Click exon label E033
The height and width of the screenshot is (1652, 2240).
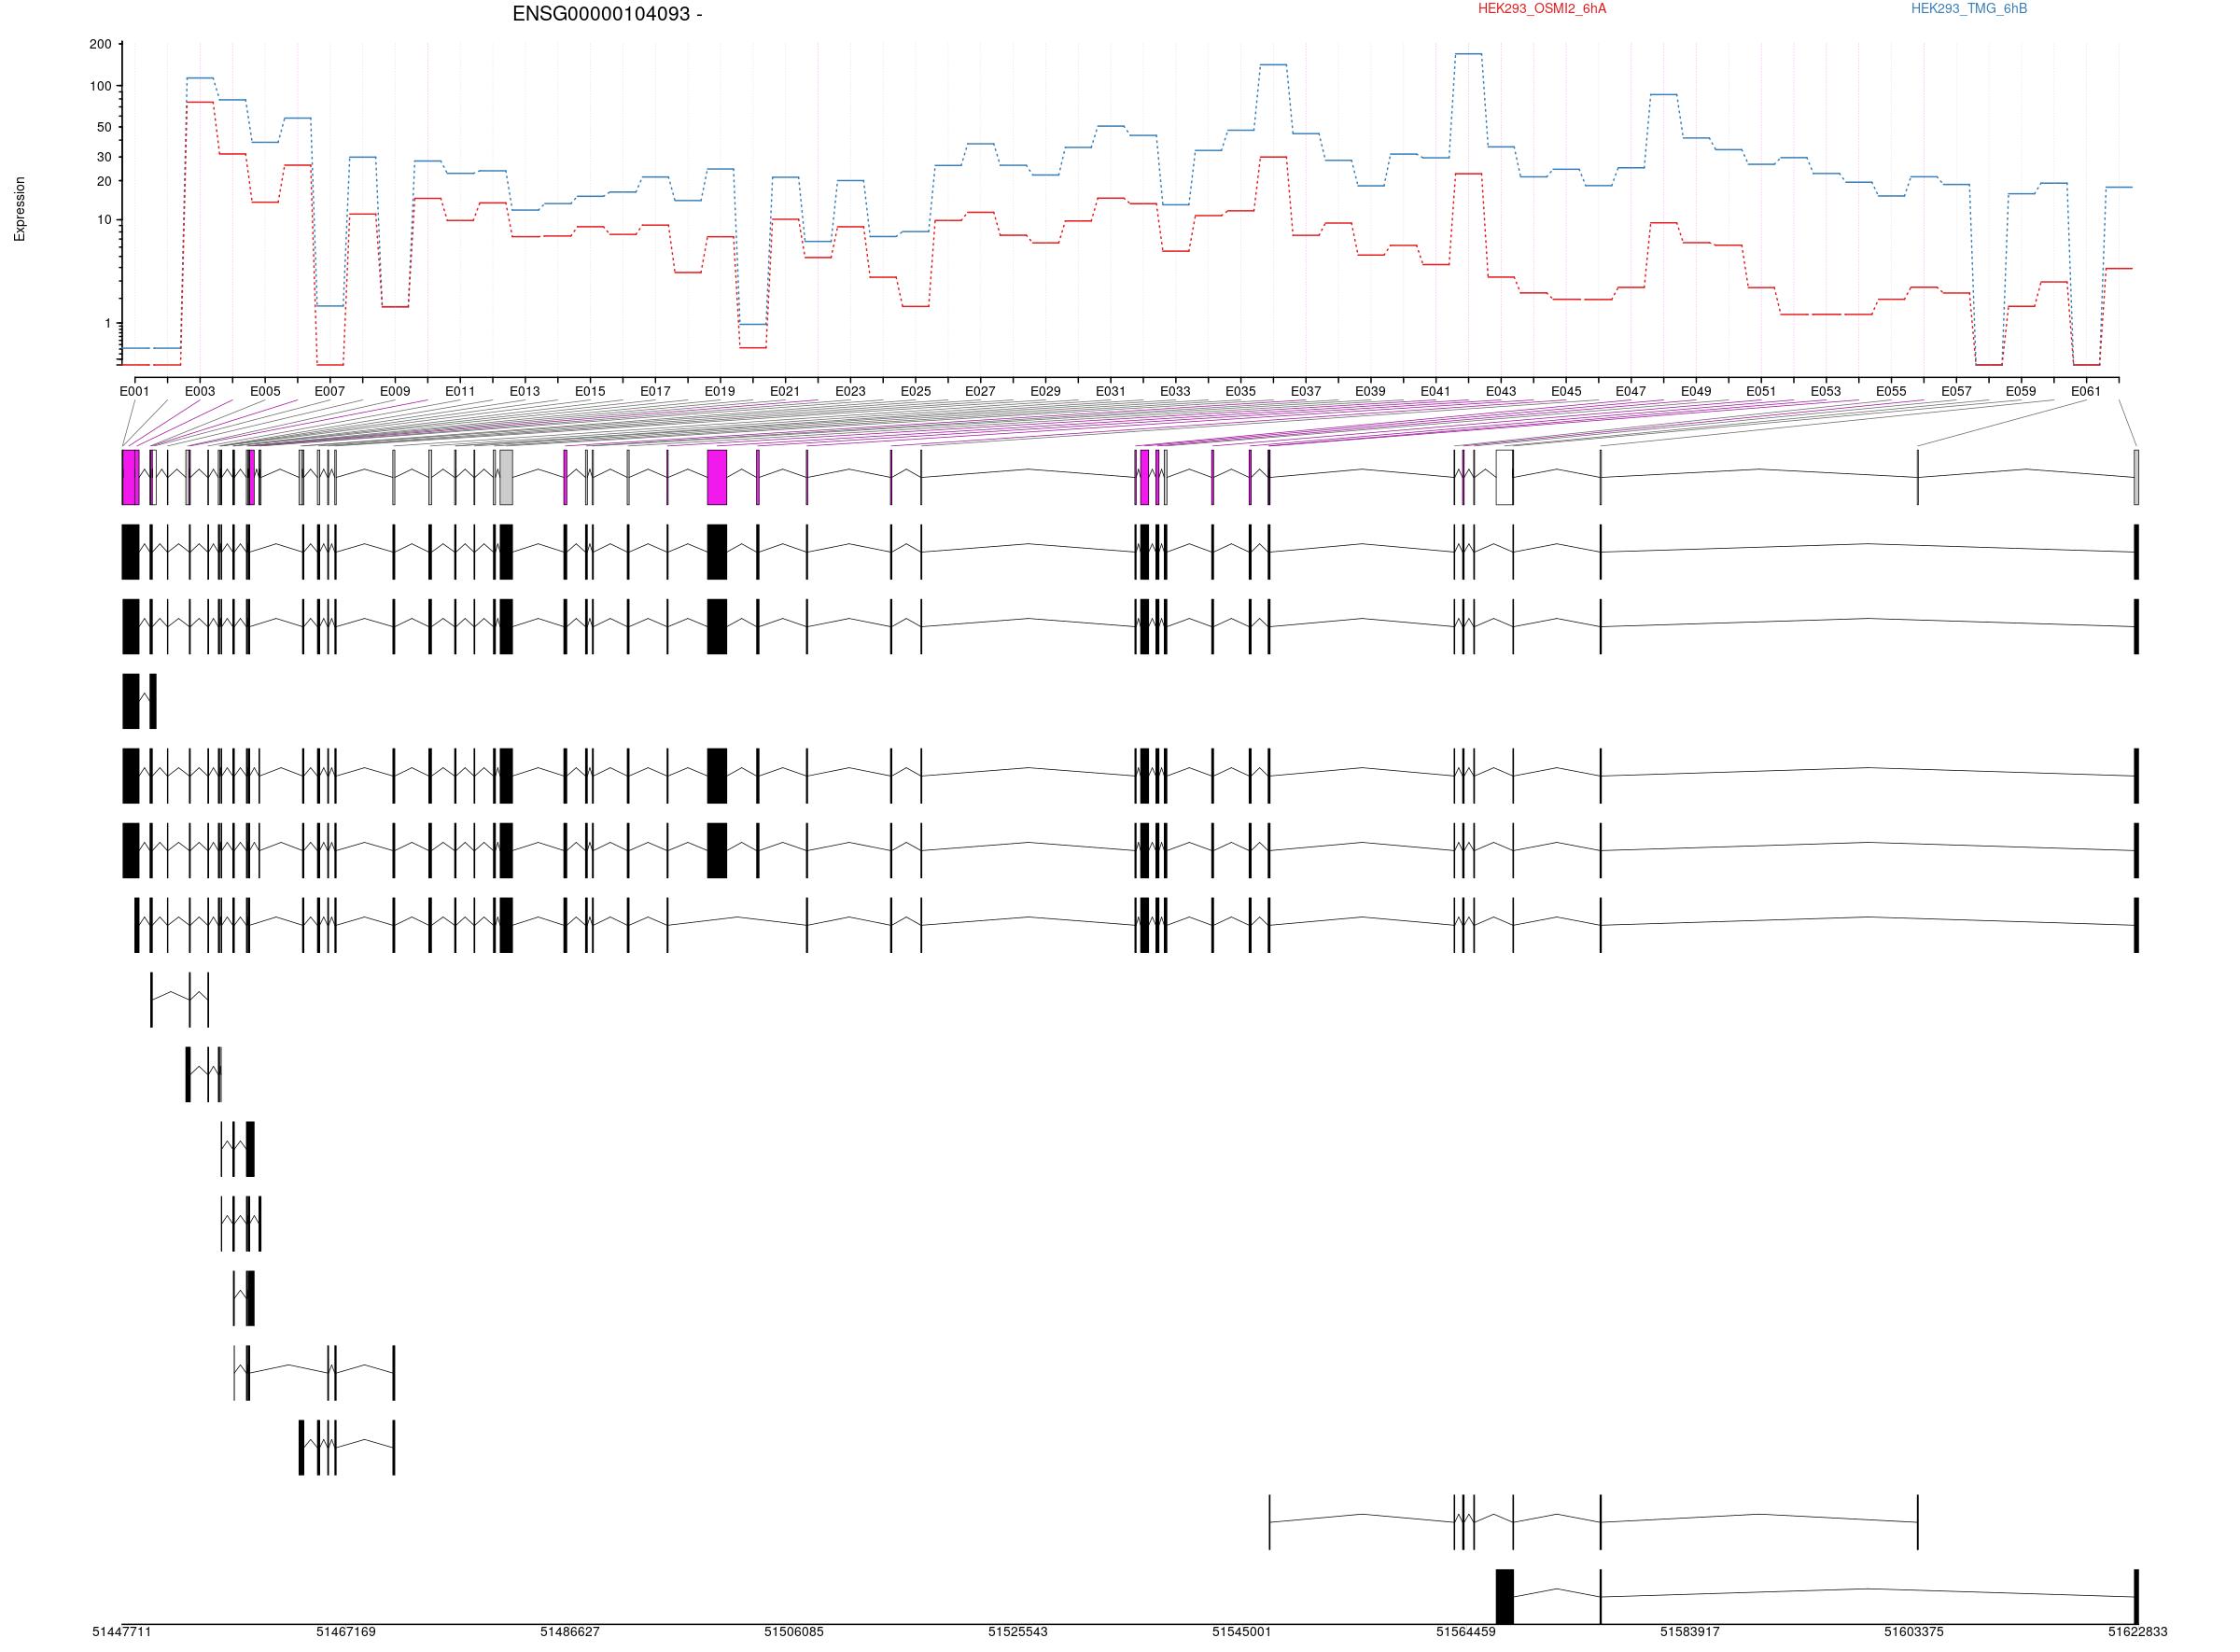[1175, 392]
